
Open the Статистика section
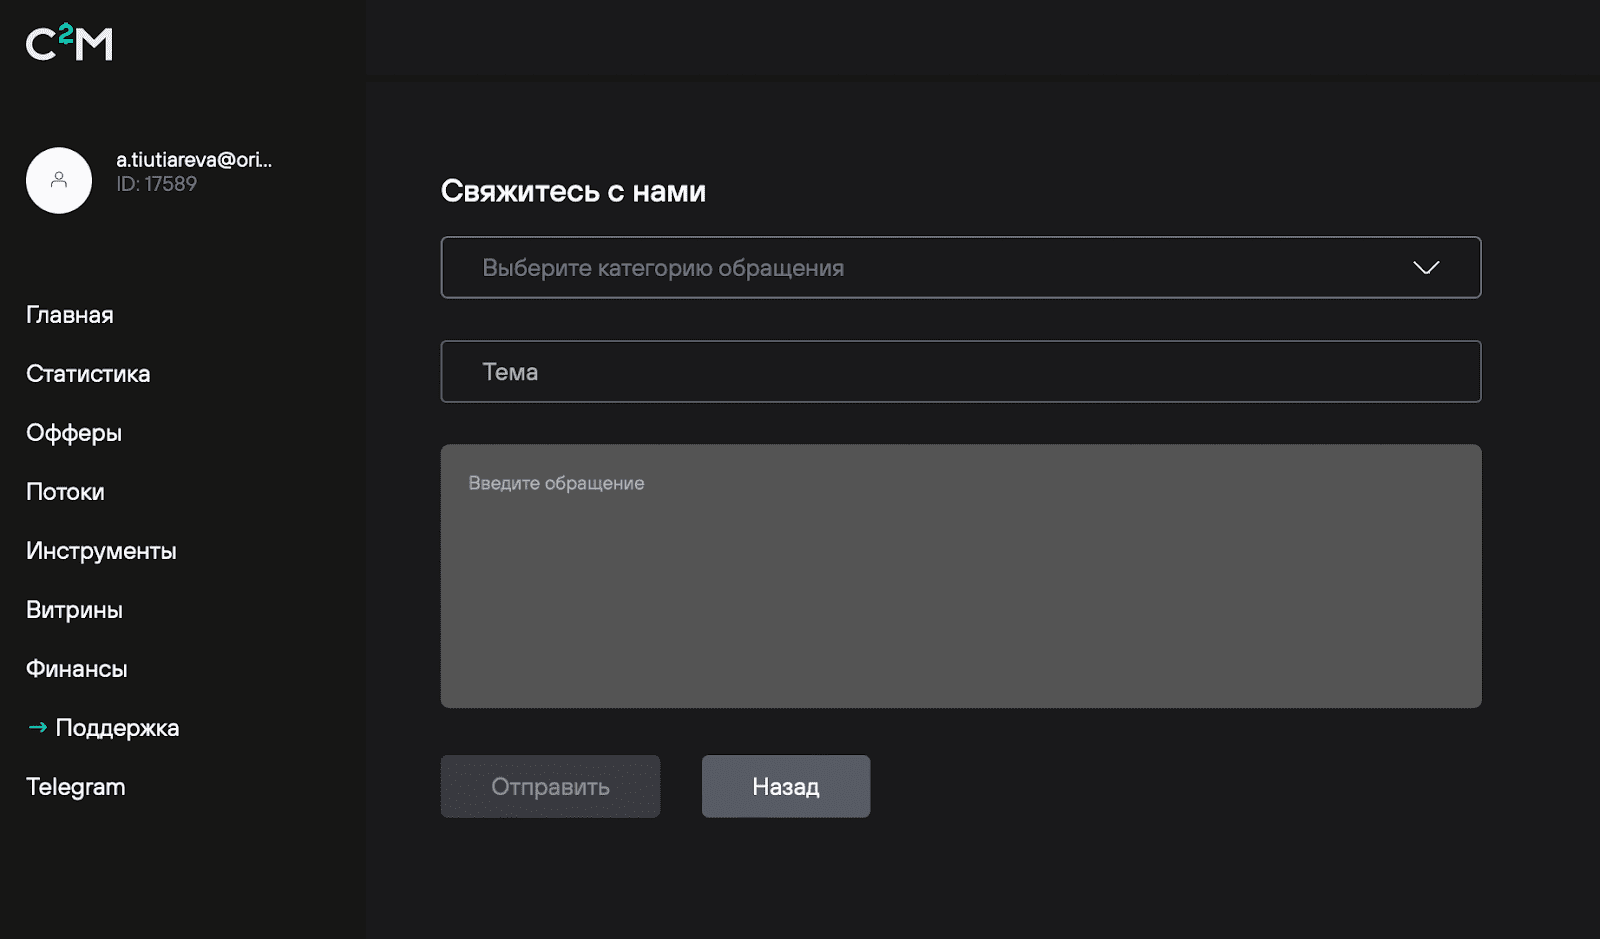(x=87, y=374)
